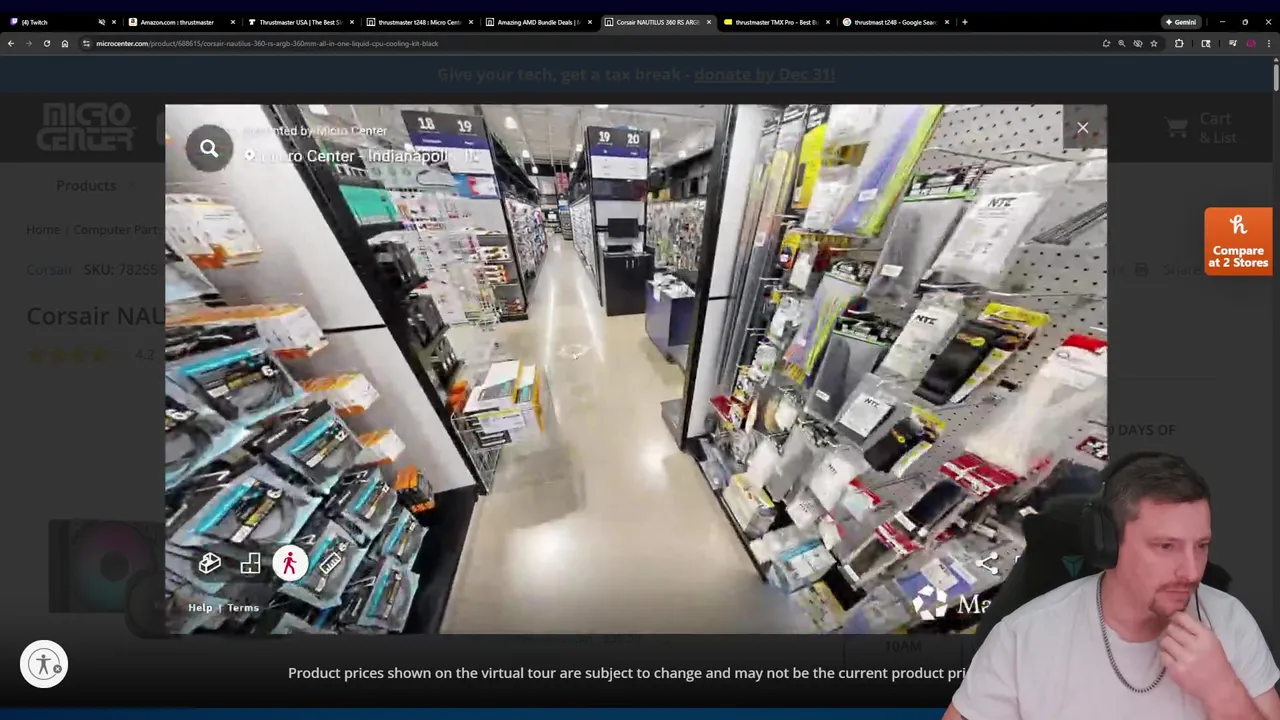
Task: Reload the page with the refresh icon
Action: click(x=46, y=43)
